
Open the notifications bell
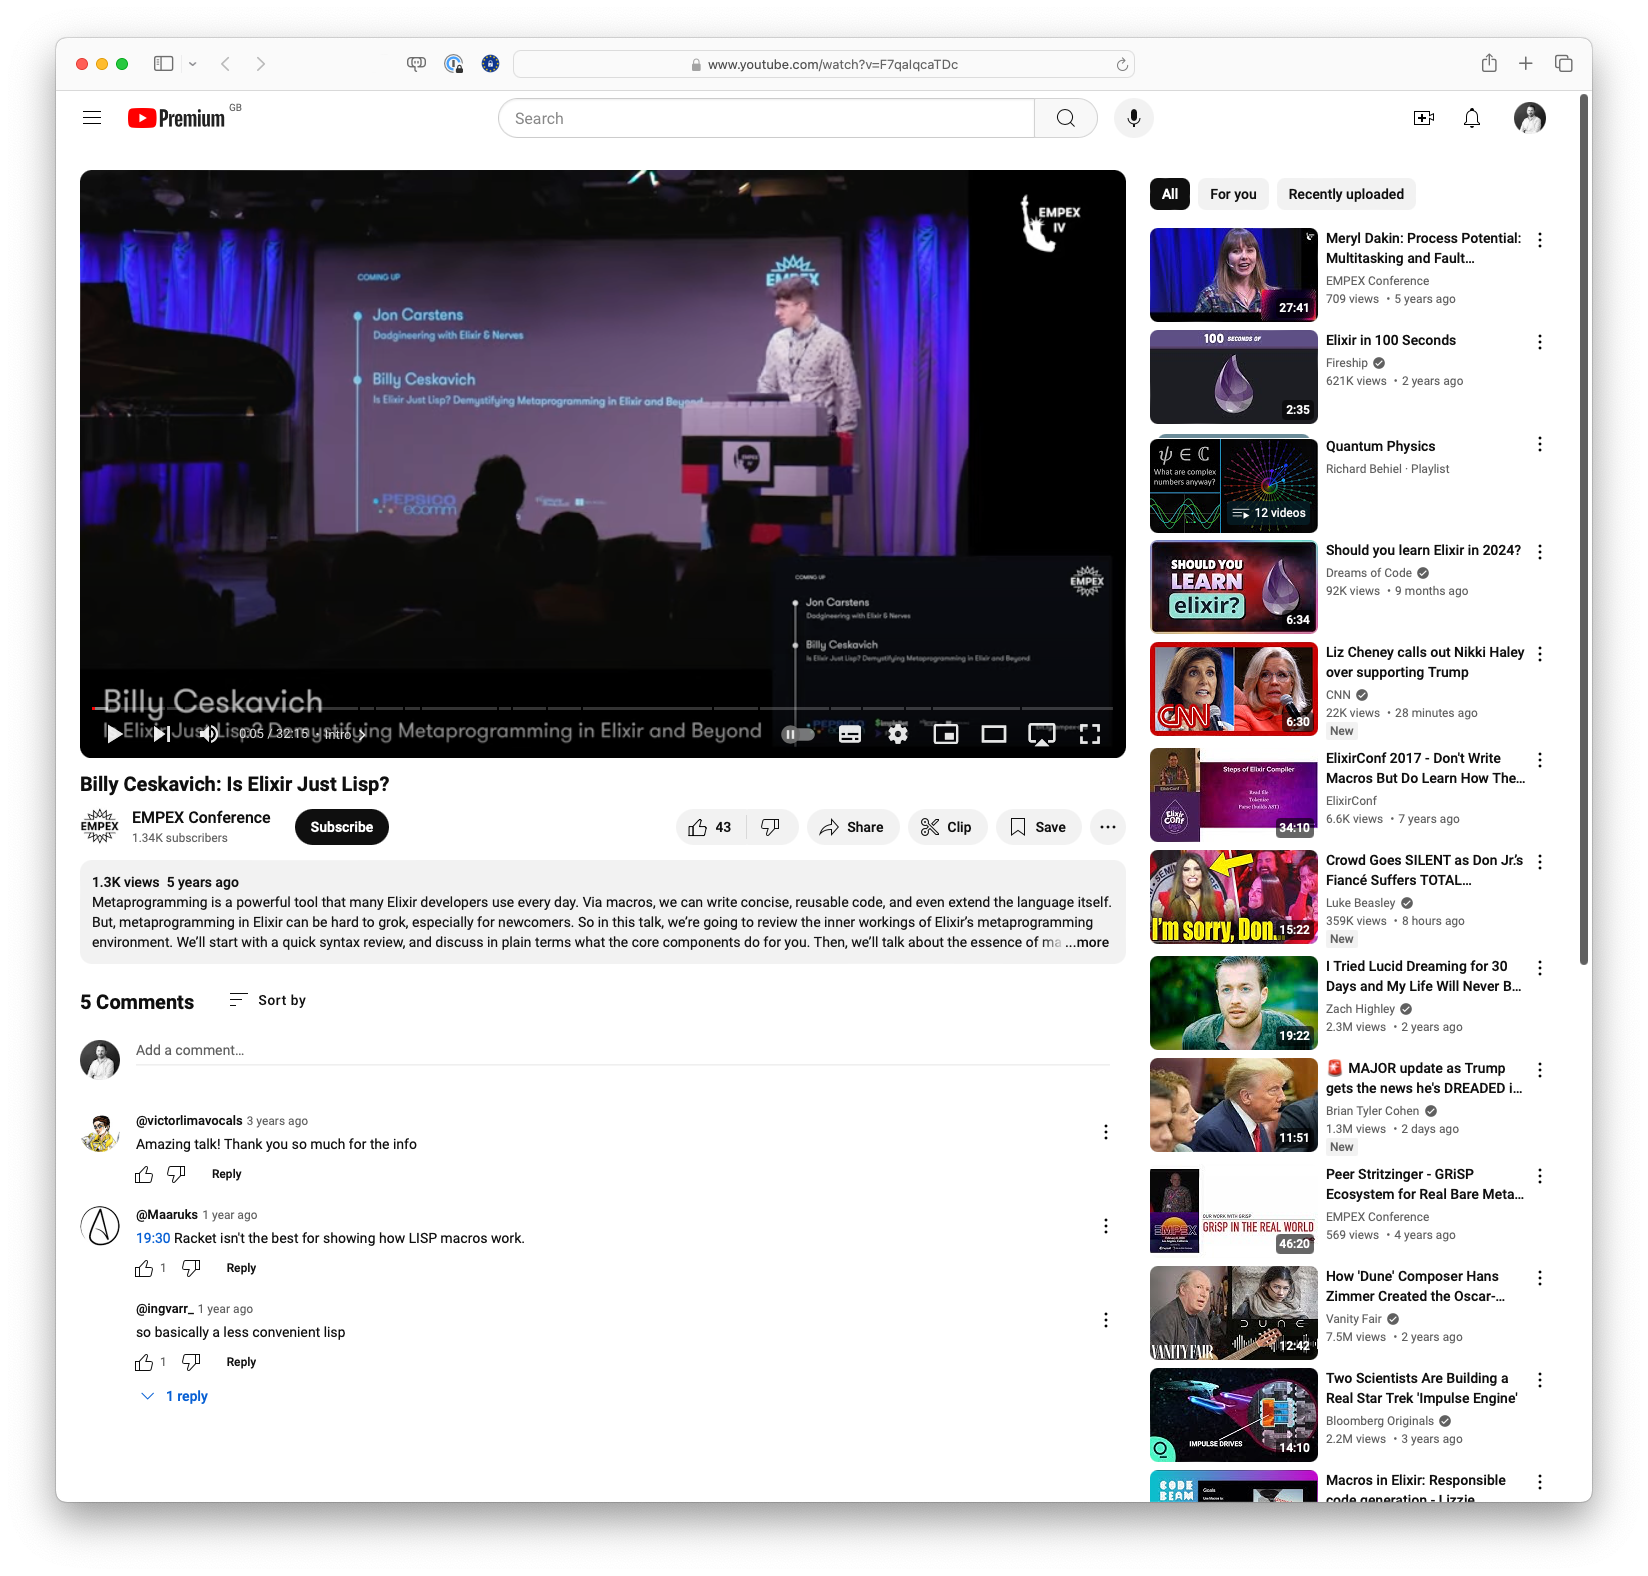1471,118
